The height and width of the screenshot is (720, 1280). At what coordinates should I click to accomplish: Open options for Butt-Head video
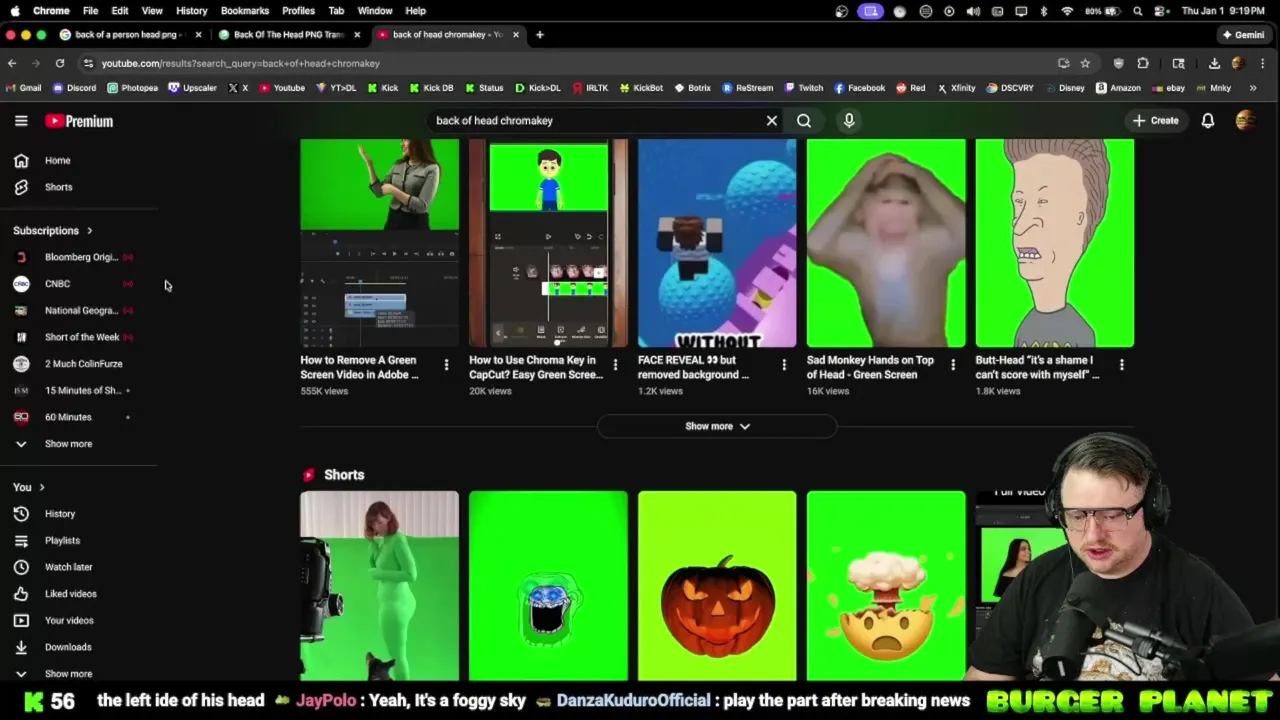[1122, 365]
